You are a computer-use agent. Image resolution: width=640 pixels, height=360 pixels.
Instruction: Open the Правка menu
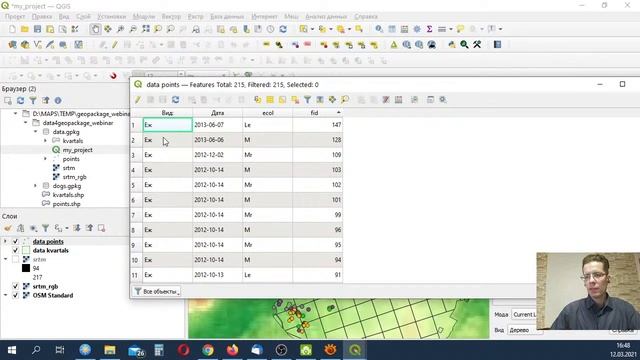(x=42, y=17)
